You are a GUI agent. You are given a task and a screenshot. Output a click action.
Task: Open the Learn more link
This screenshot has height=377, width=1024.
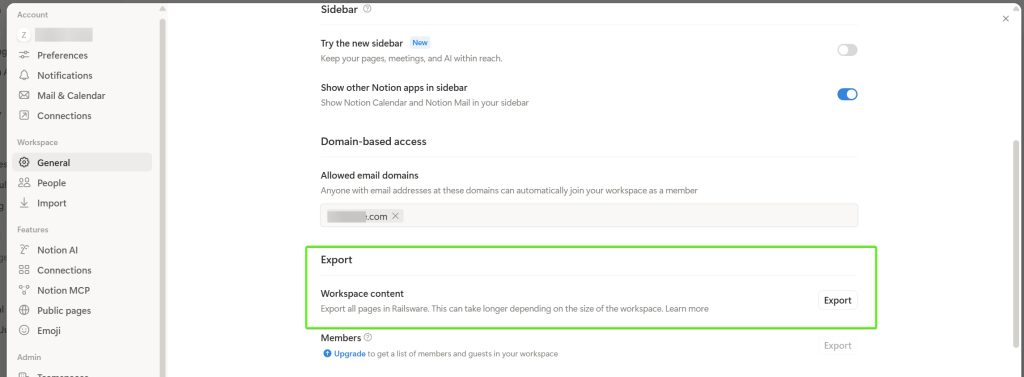(x=686, y=308)
